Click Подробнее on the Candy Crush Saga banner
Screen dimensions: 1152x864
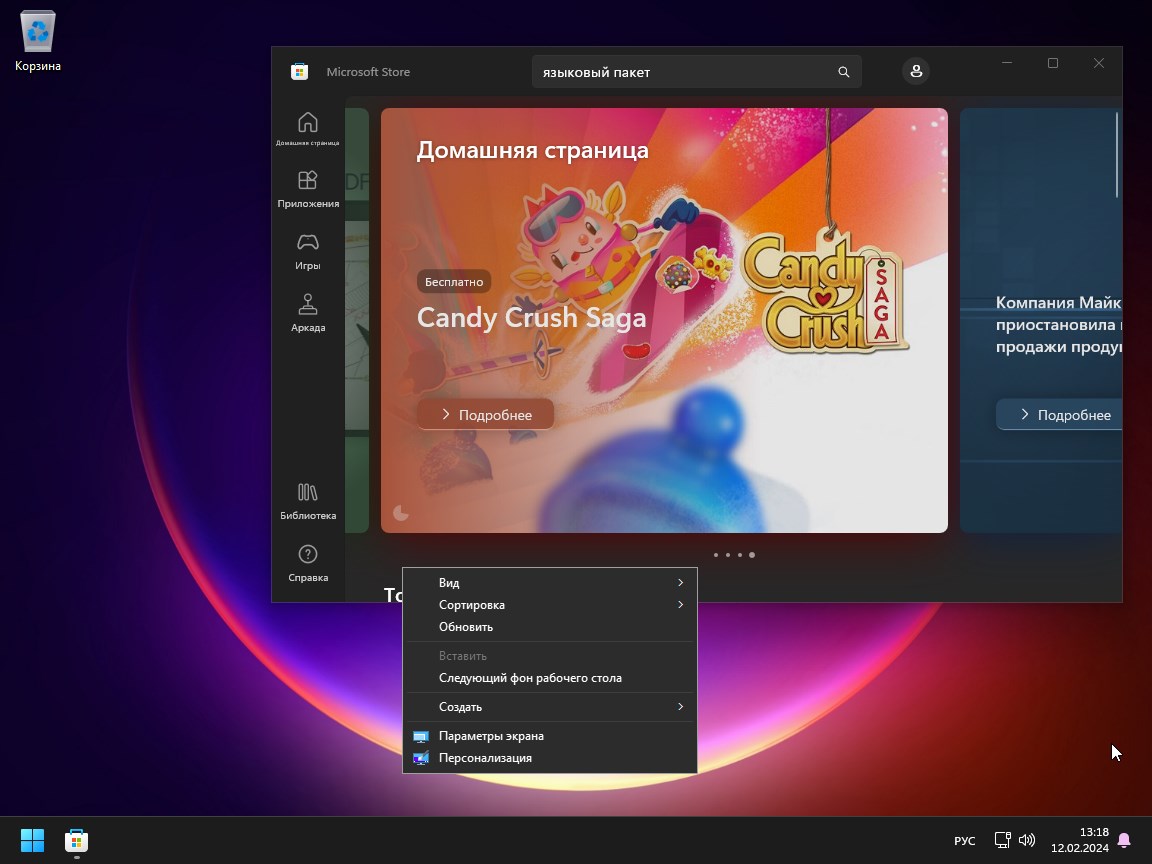(x=486, y=414)
